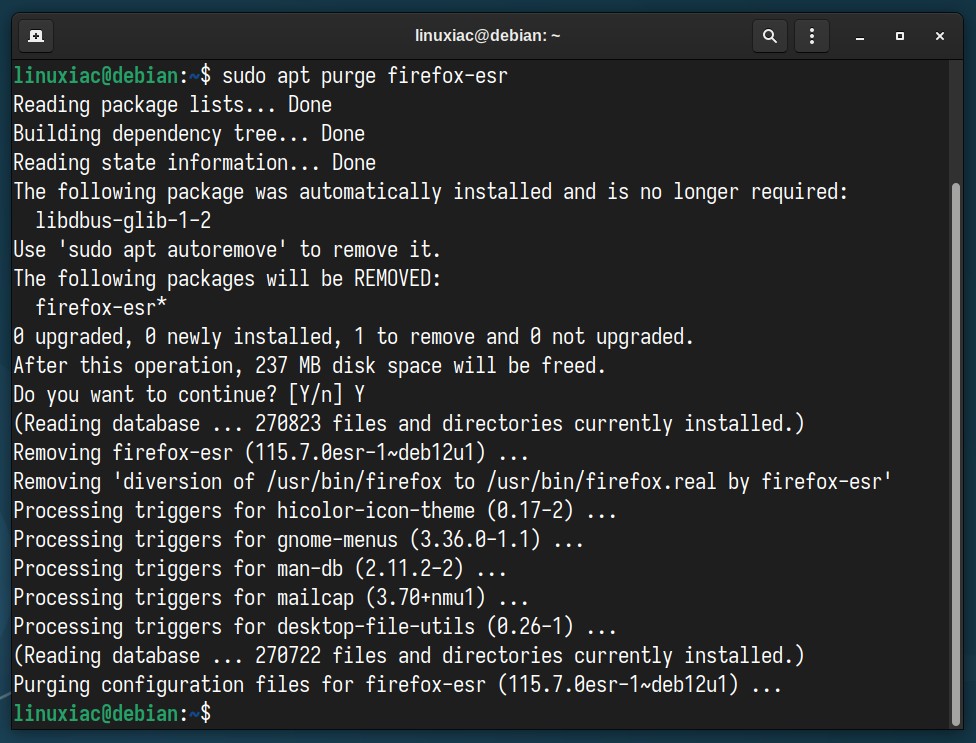976x743 pixels.
Task: Minimize the terminal window
Action: (860, 36)
